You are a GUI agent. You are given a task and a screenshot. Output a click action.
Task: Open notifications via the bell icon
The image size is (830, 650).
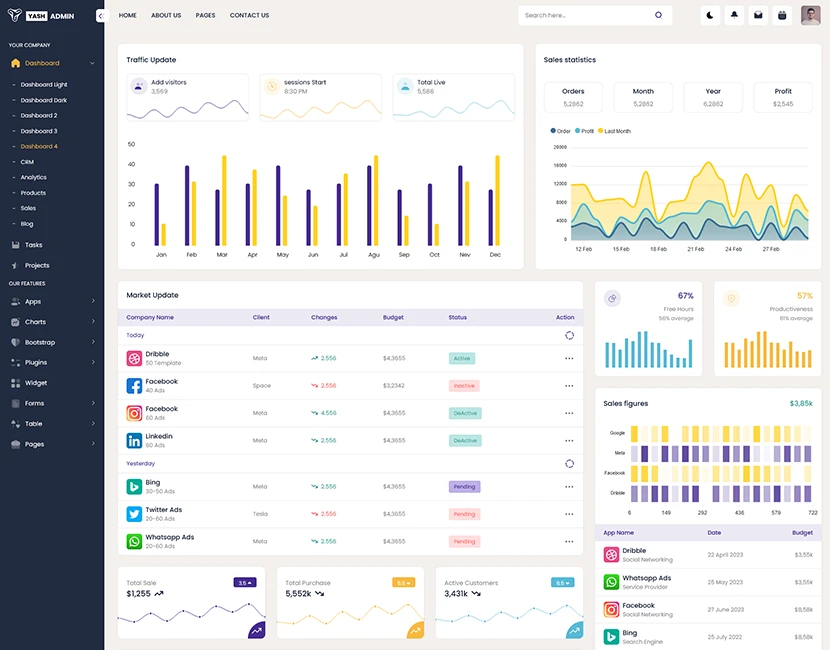pyautogui.click(x=734, y=15)
